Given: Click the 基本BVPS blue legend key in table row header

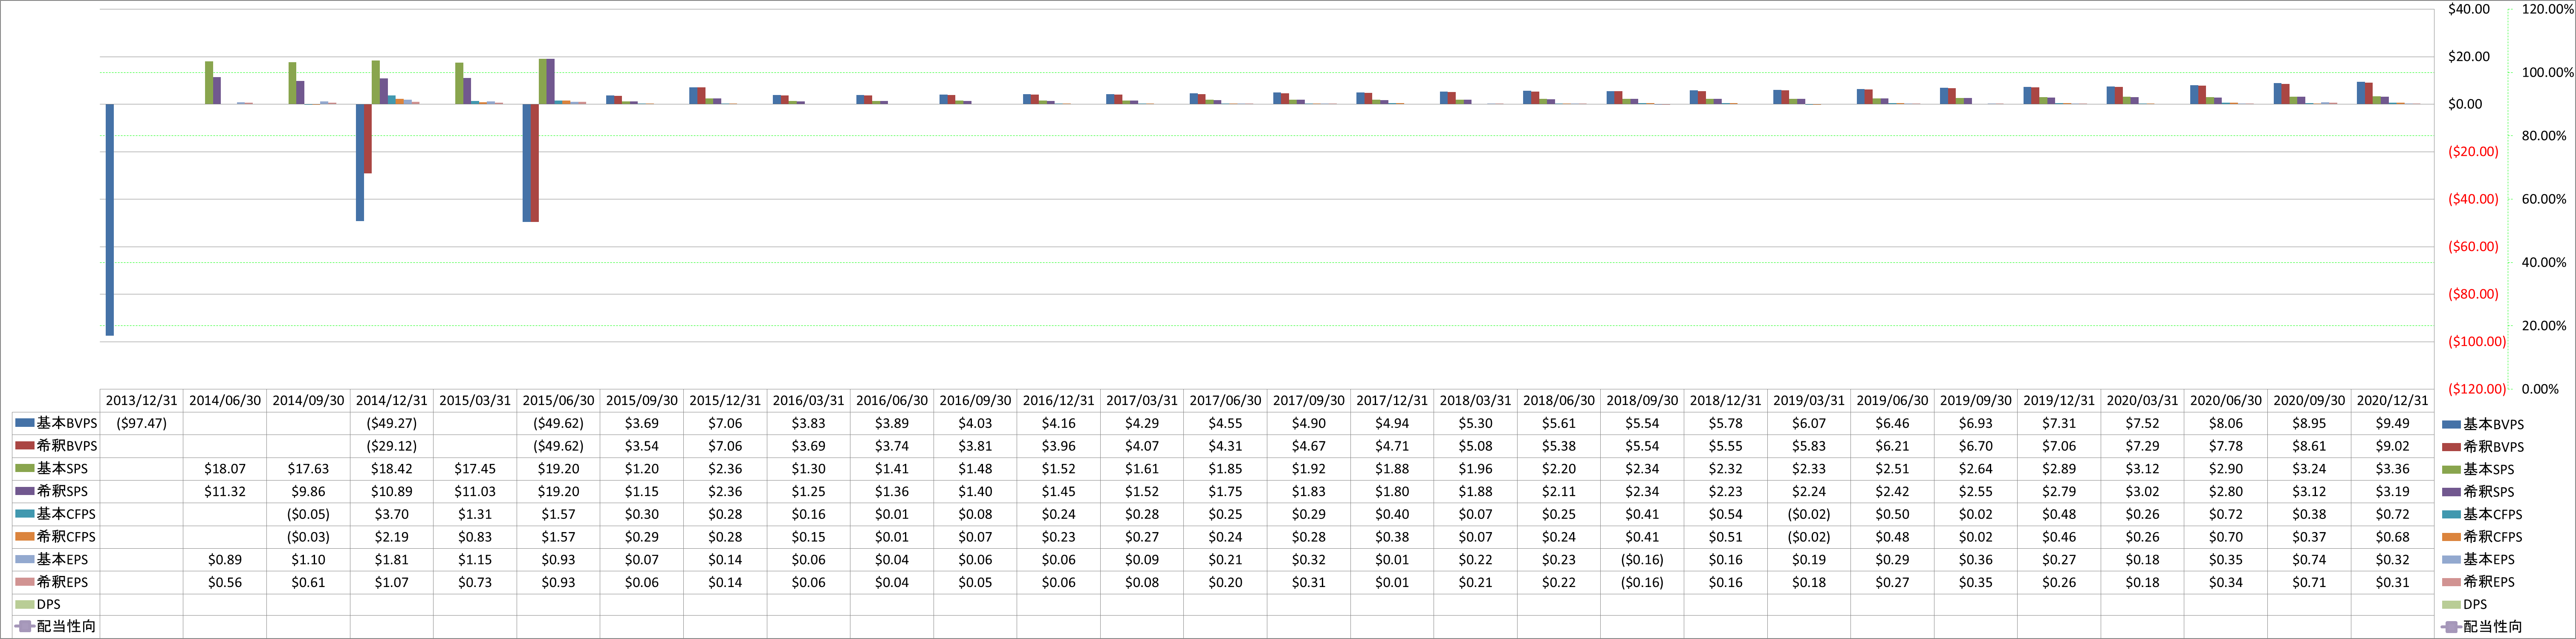Looking at the screenshot, I should point(25,423).
